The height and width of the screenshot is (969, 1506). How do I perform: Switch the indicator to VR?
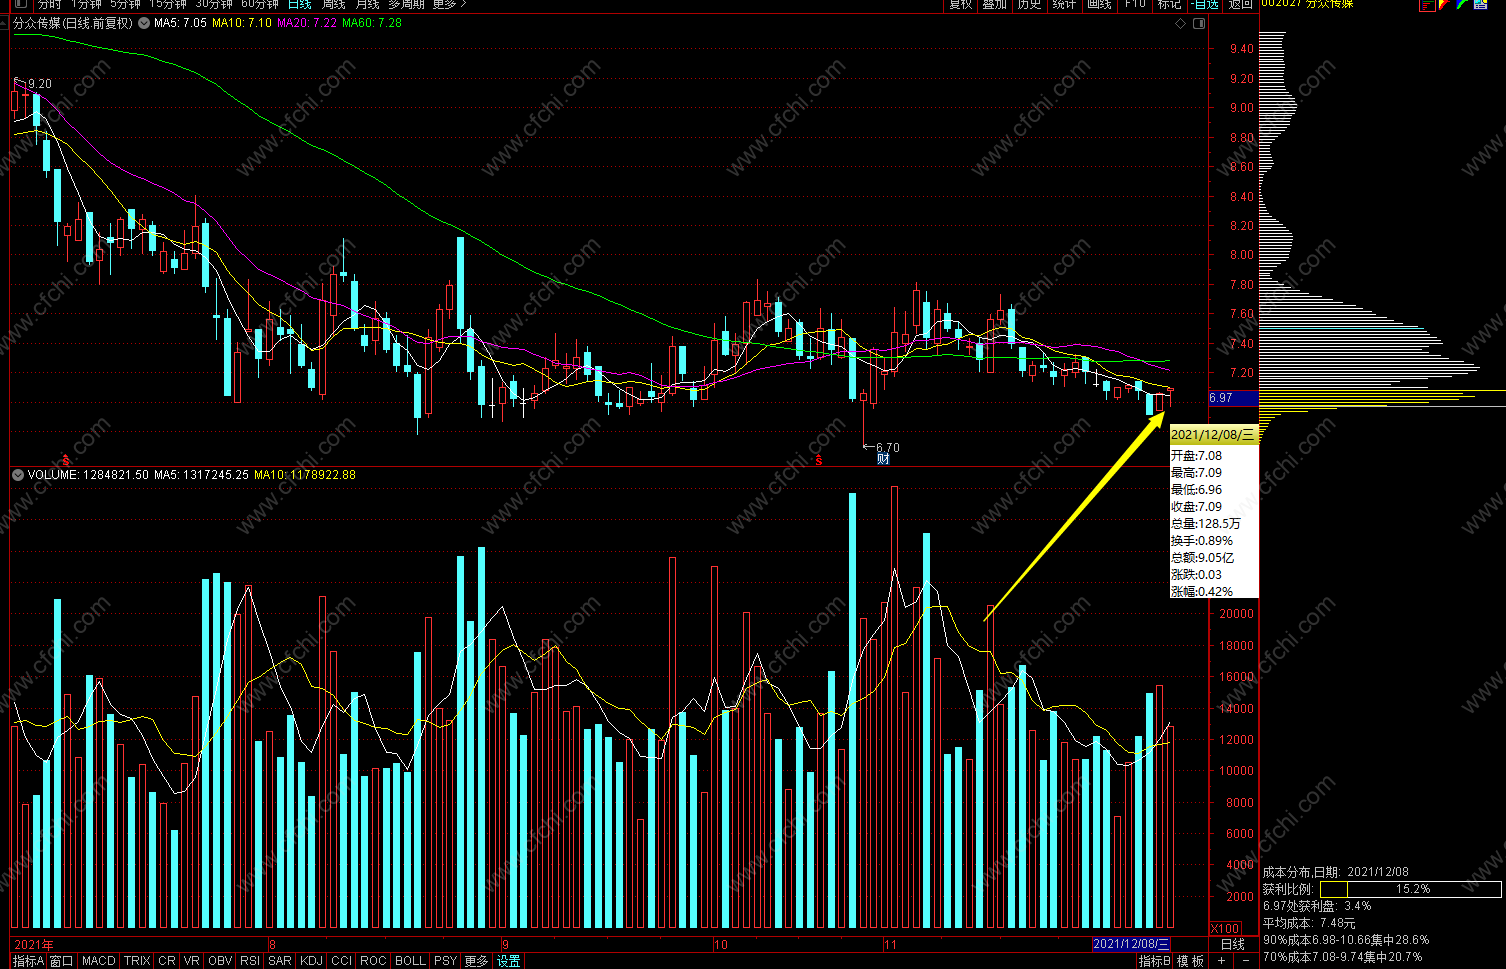pos(192,961)
